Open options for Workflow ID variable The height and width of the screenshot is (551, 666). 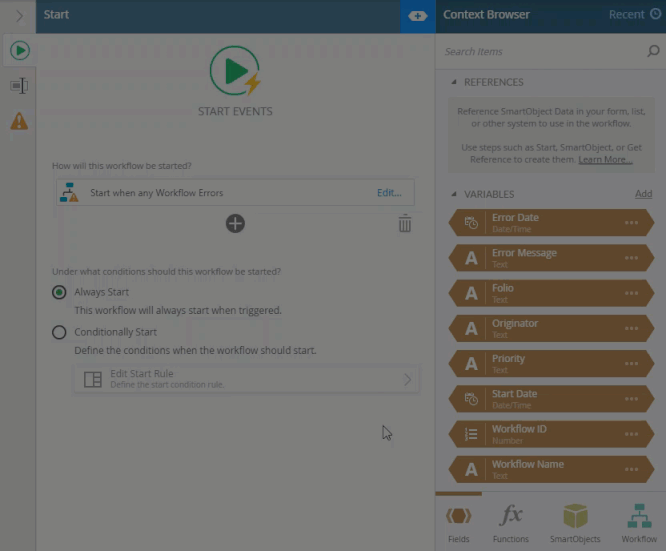(x=631, y=434)
